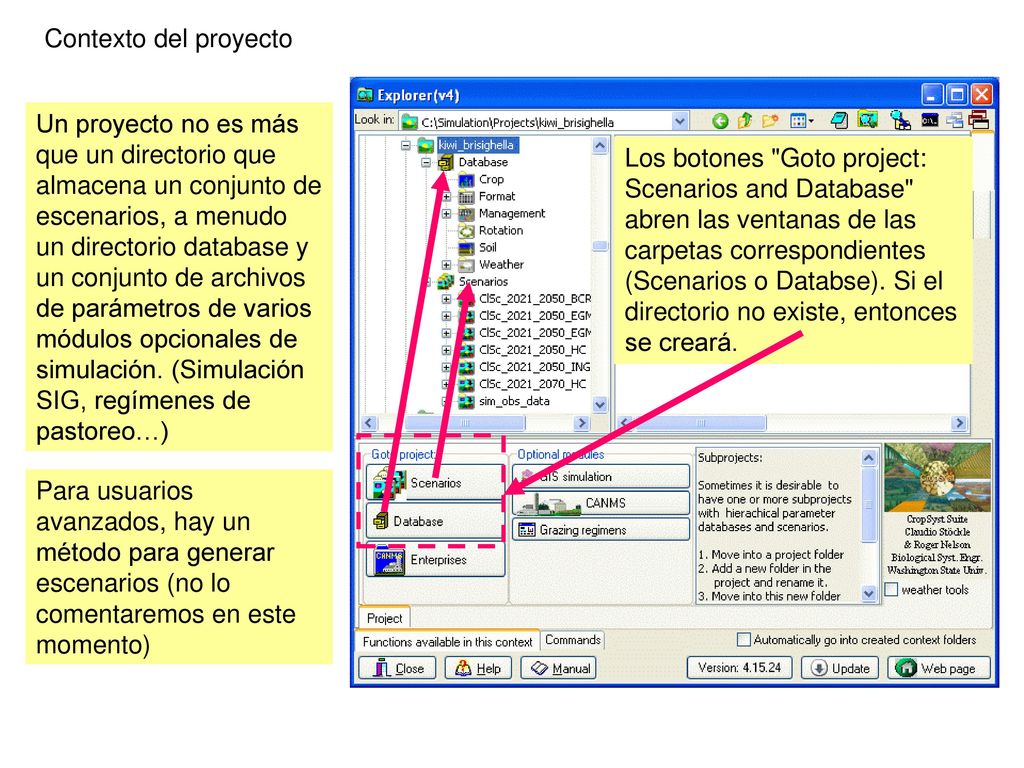The image size is (1024, 768).
Task: Click the CropSyst Suite landscape image
Action: point(937,477)
